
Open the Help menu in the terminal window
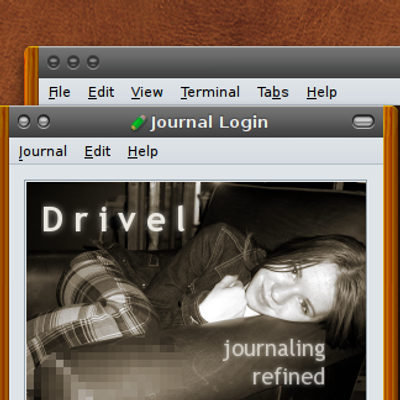322,92
